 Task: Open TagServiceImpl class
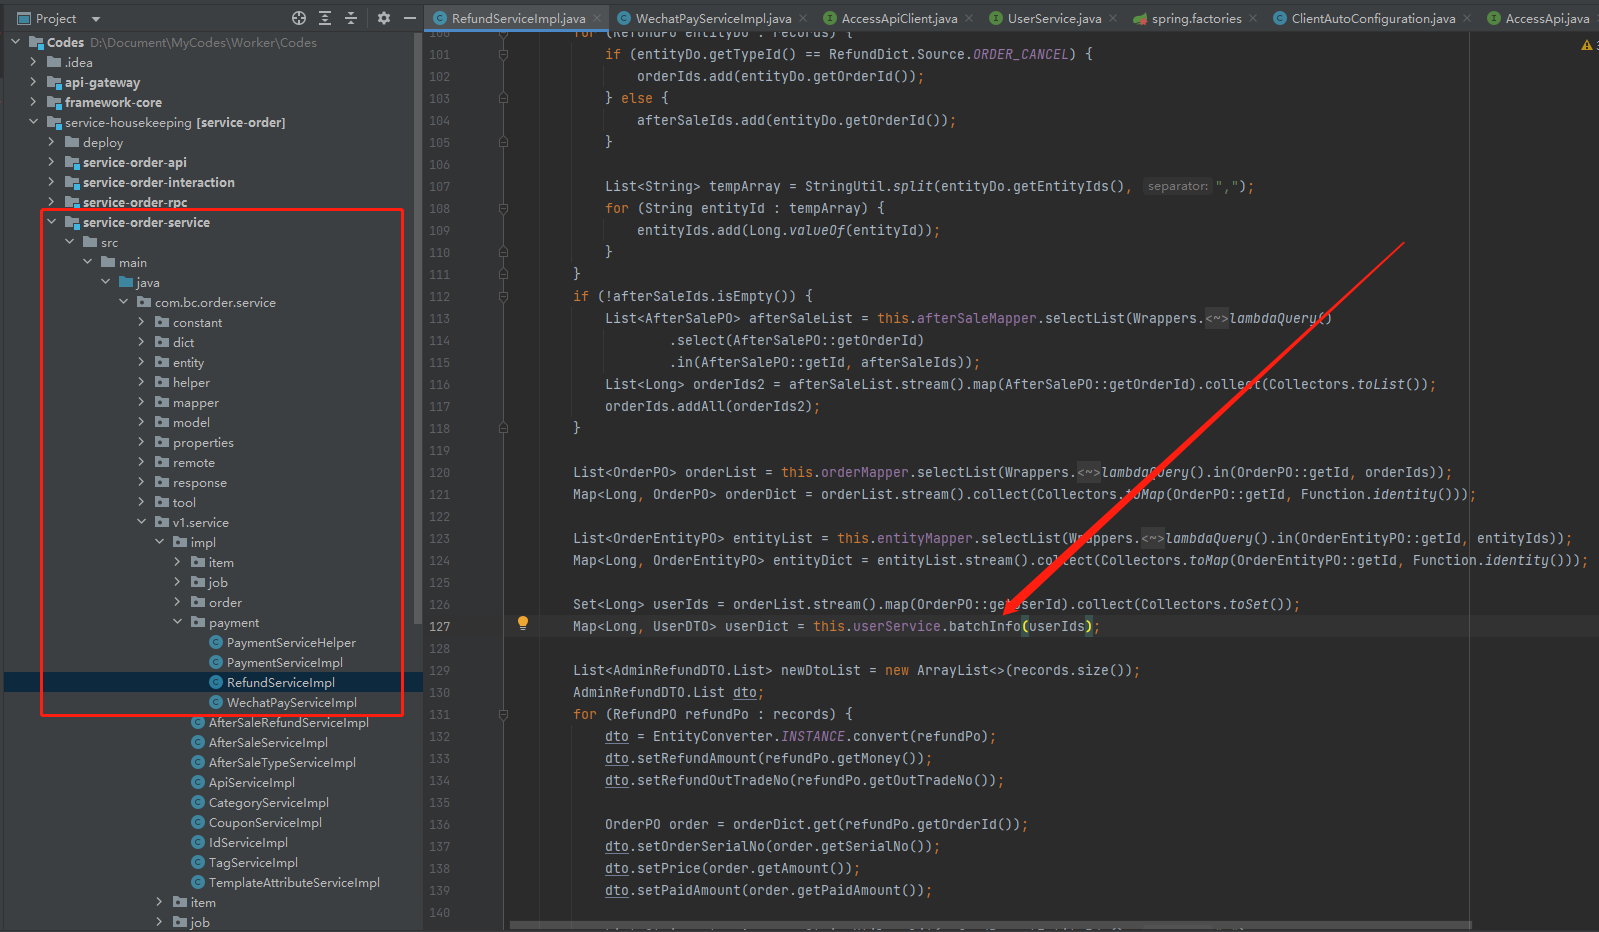(x=253, y=862)
